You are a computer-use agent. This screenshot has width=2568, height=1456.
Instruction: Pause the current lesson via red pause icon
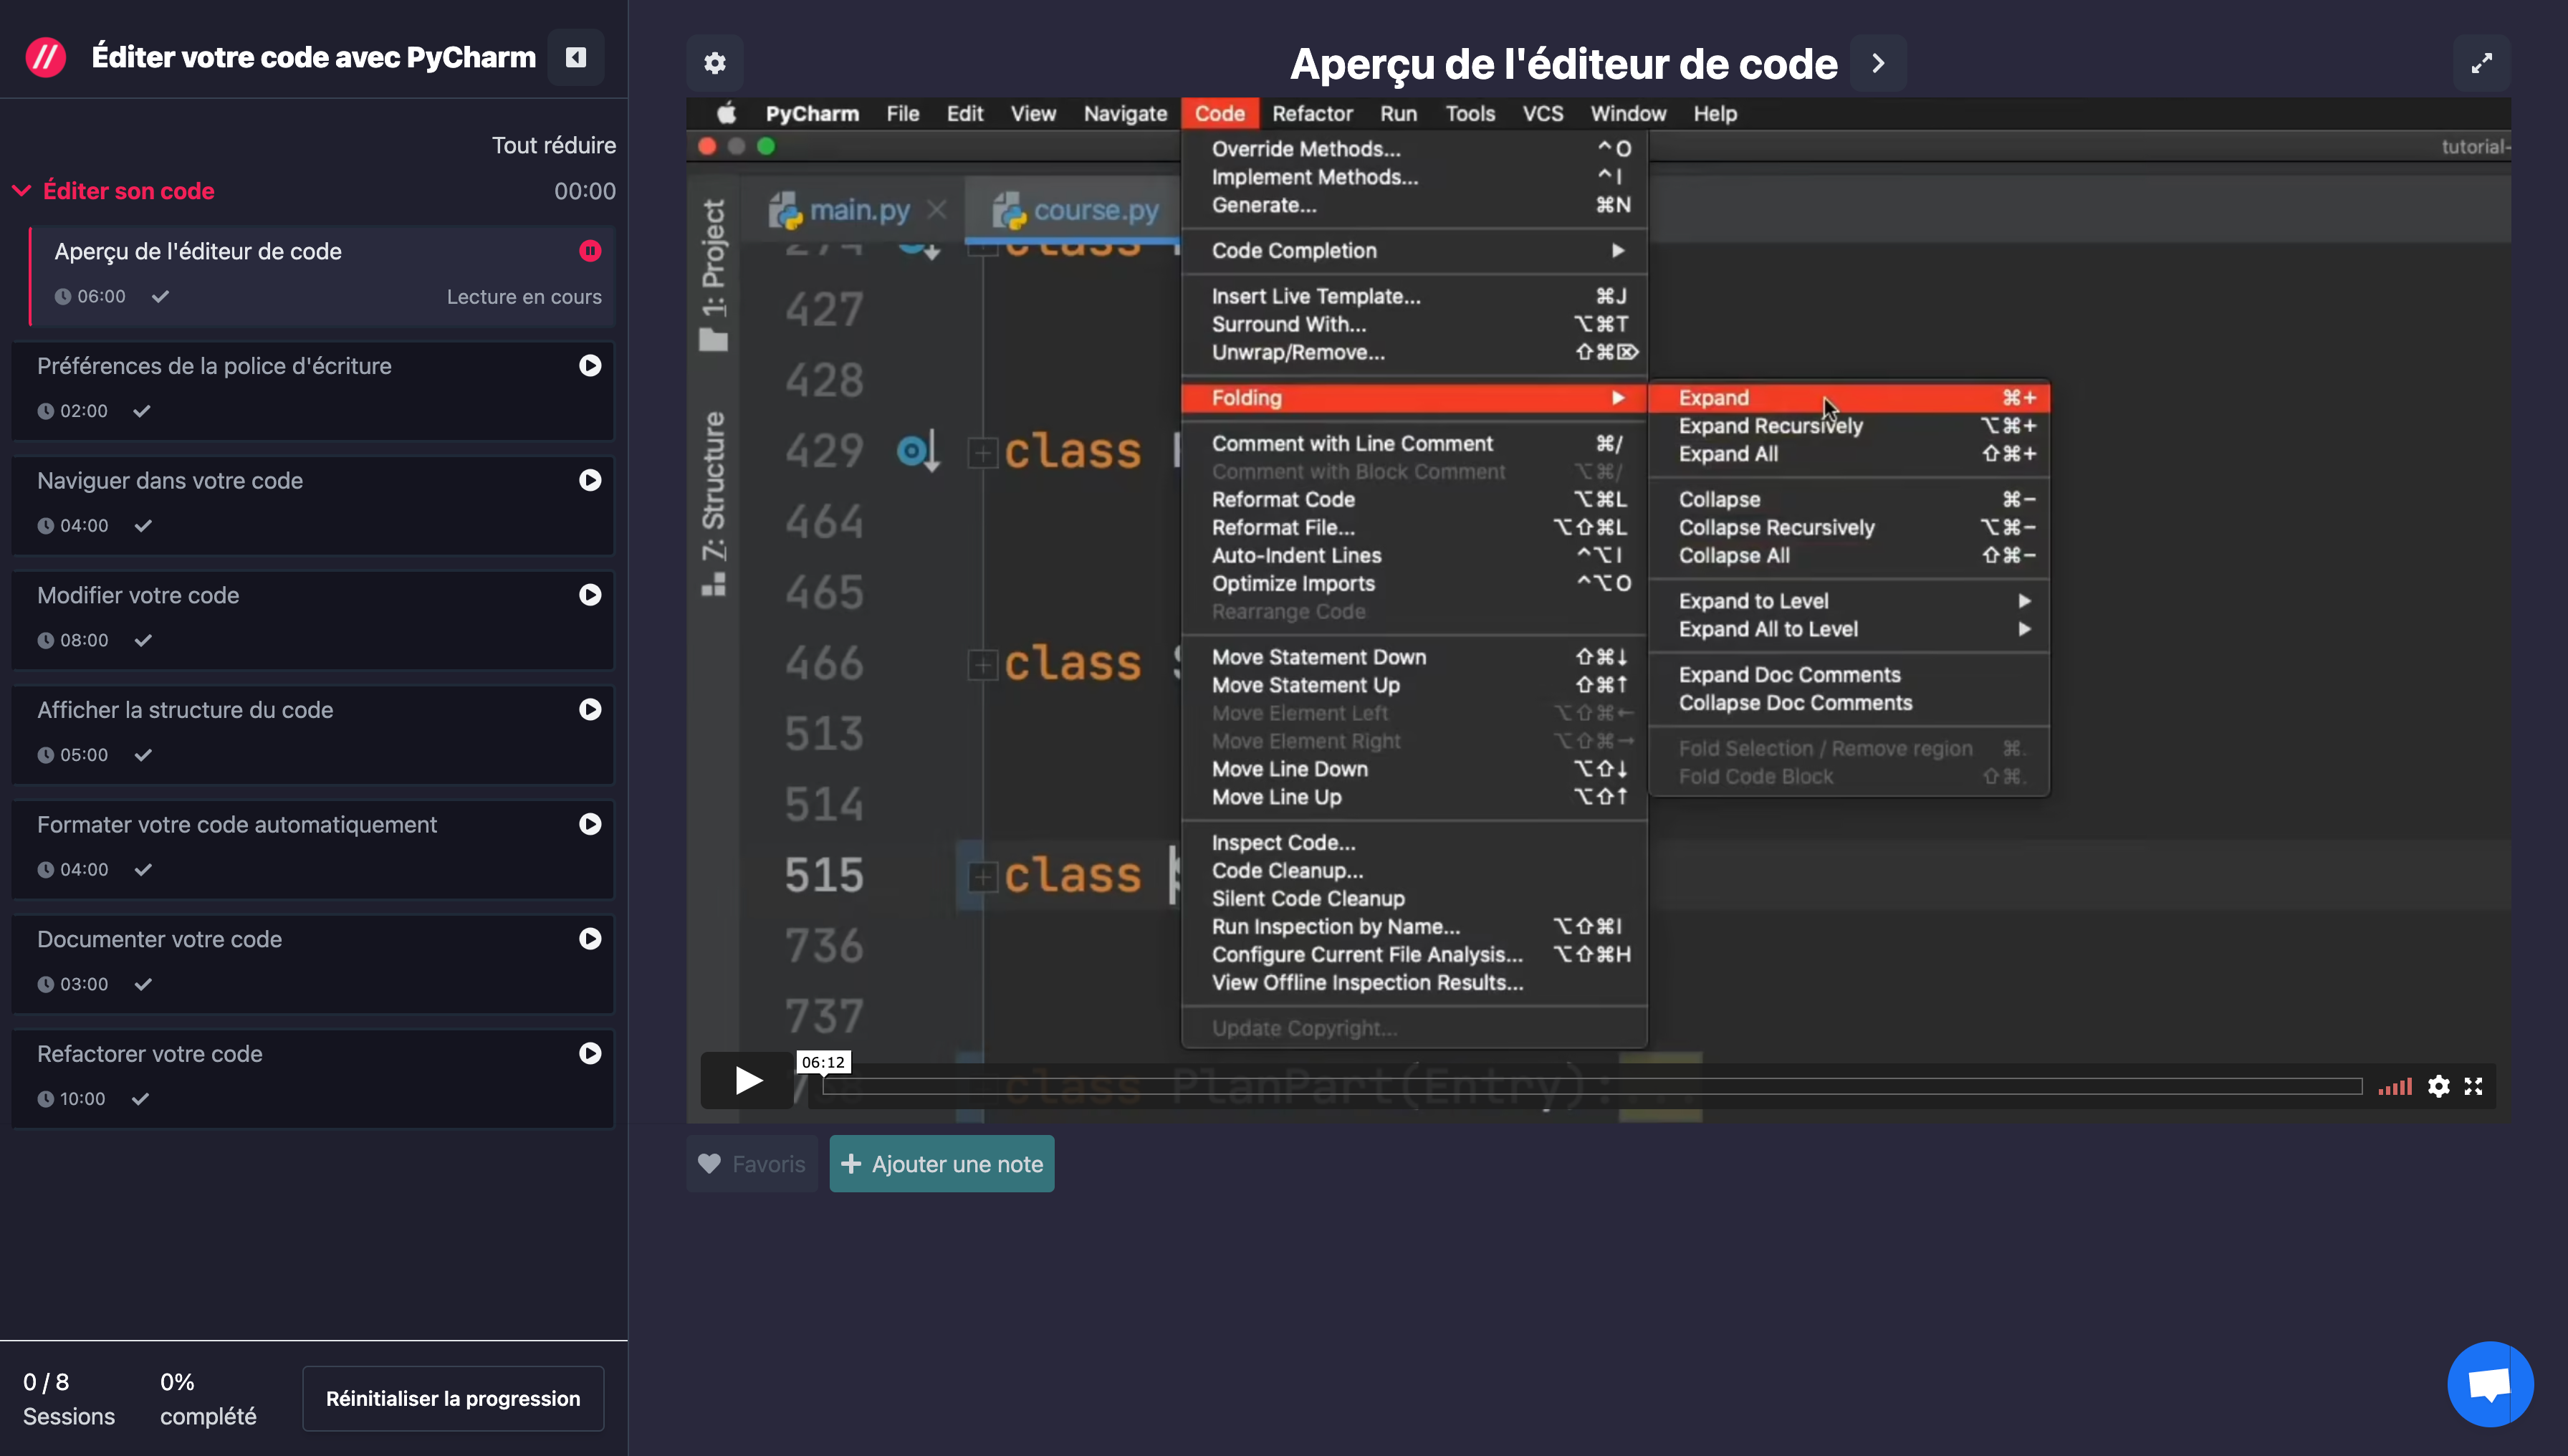pyautogui.click(x=590, y=251)
